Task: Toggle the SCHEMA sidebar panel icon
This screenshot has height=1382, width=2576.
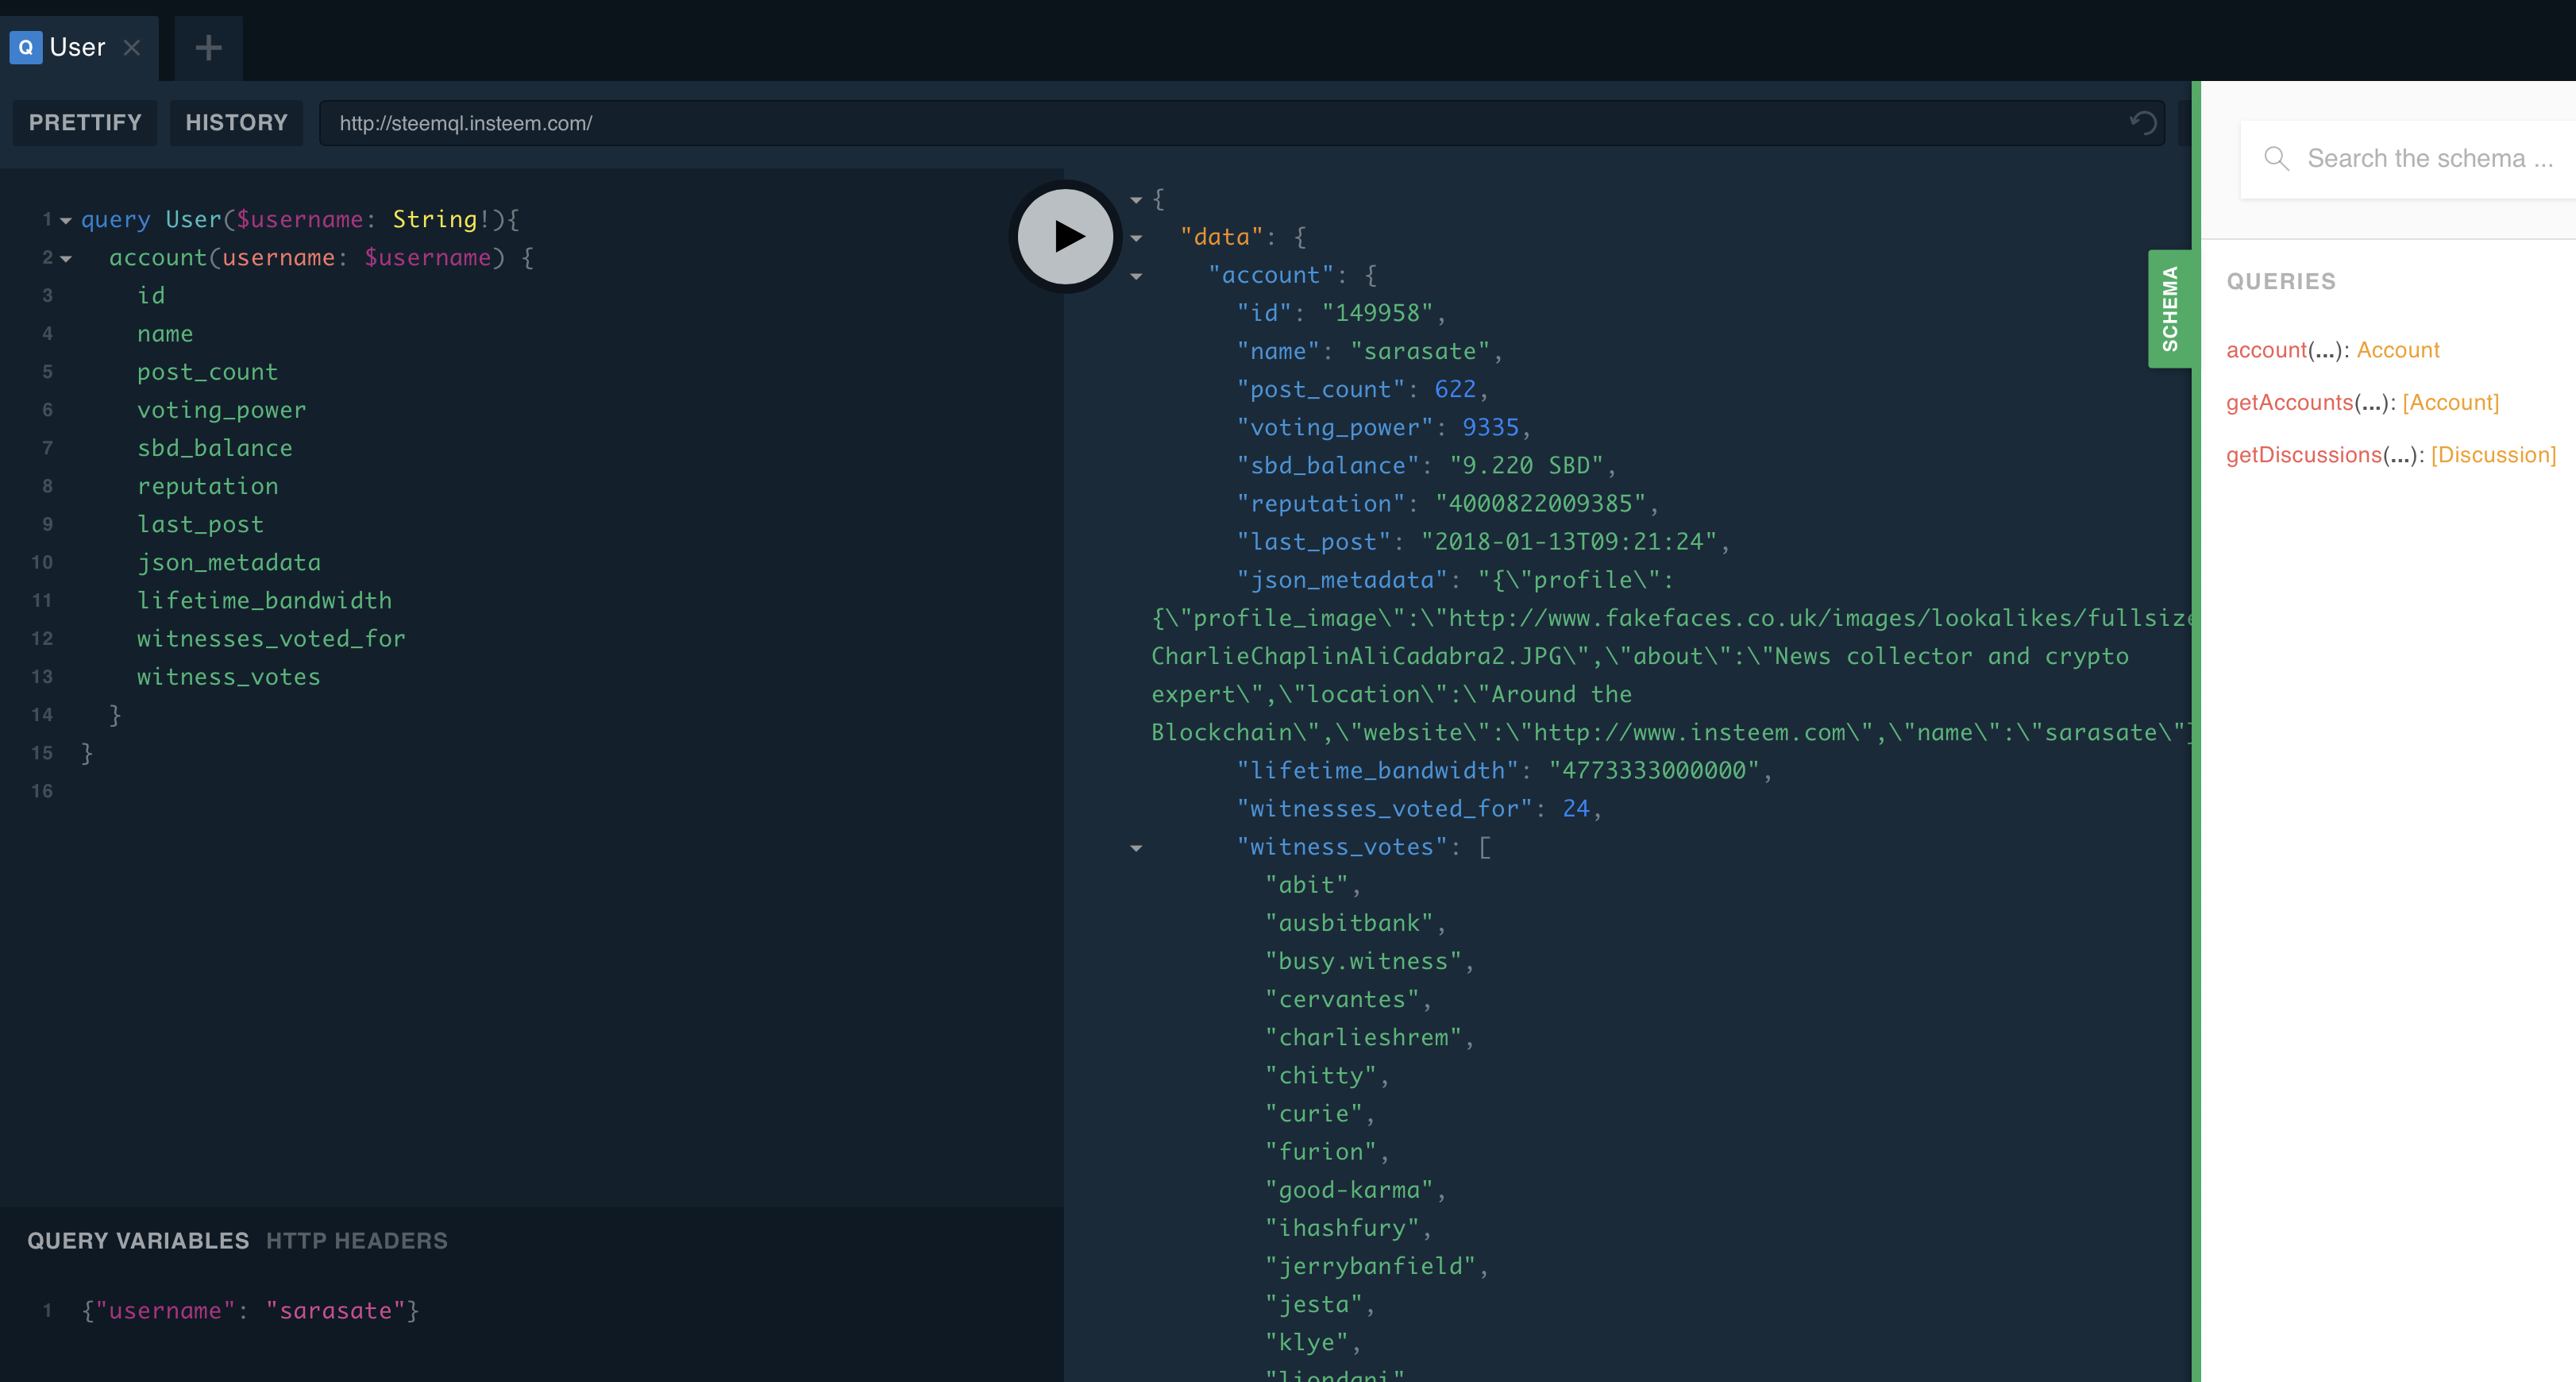Action: 2174,308
